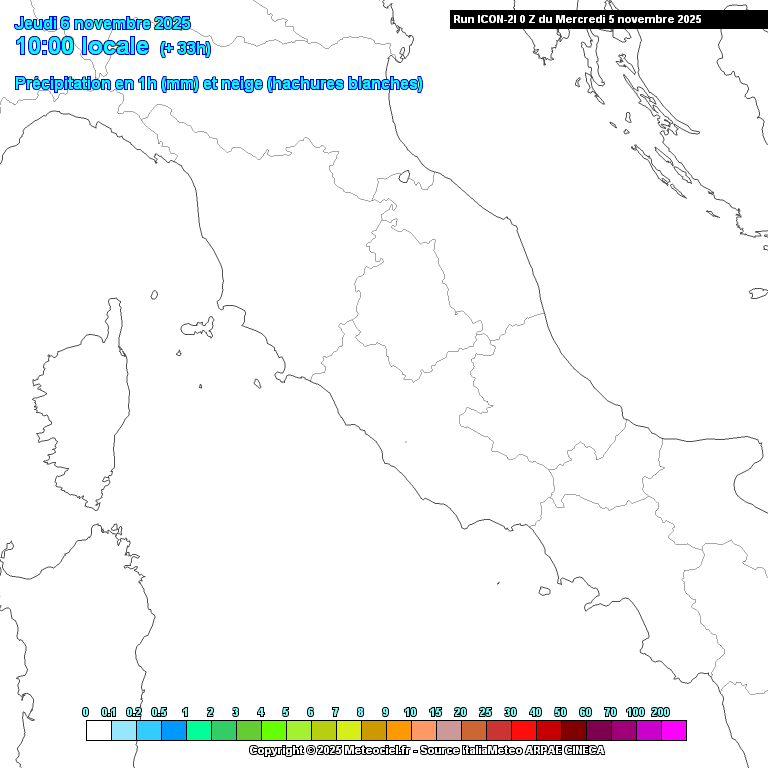This screenshot has height=768, width=768.
Task: Select the "10:00 locale" time label
Action: pos(82,46)
